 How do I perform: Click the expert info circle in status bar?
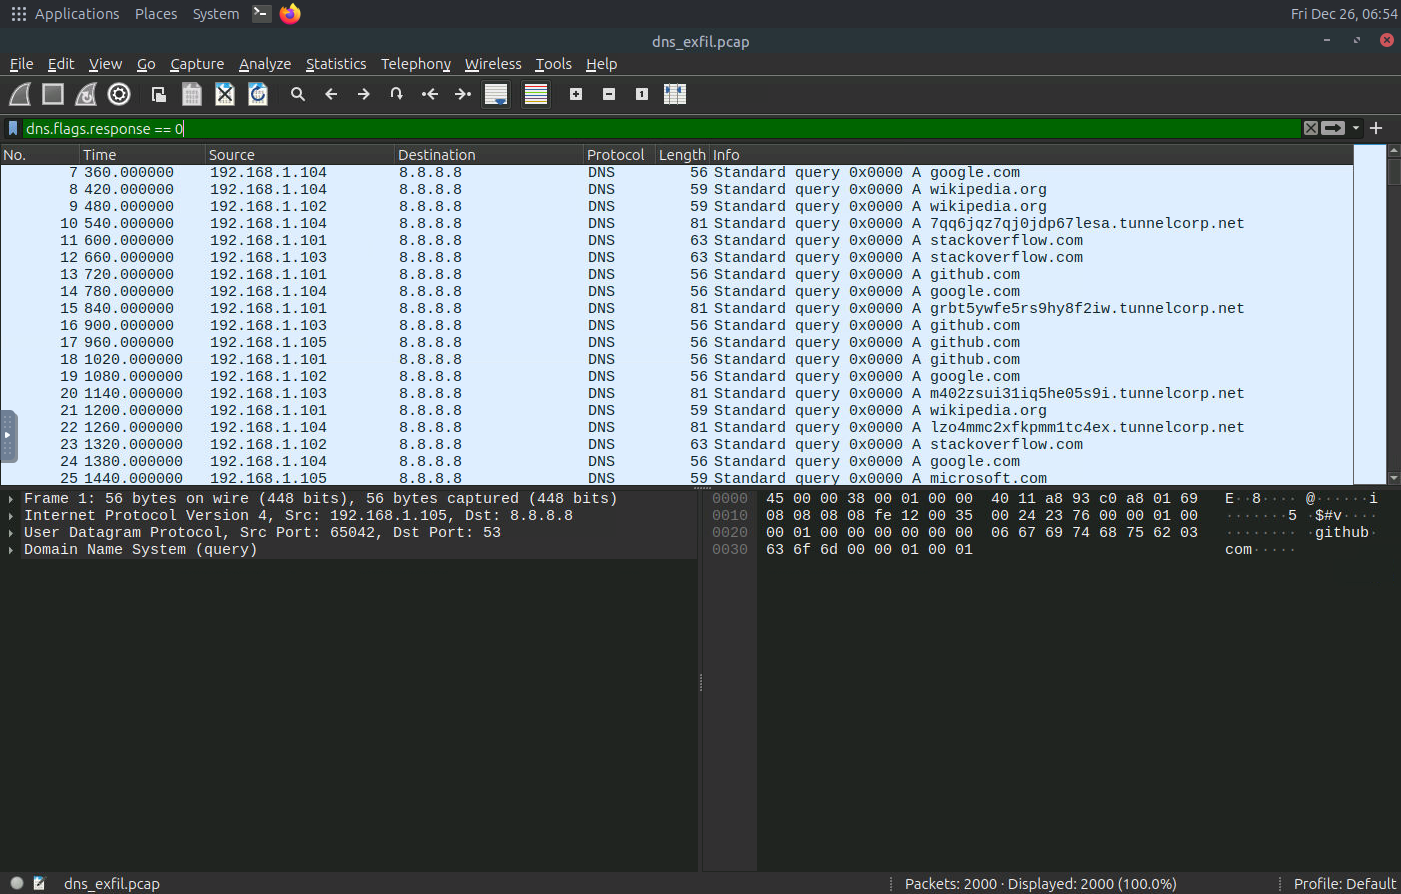(x=17, y=883)
